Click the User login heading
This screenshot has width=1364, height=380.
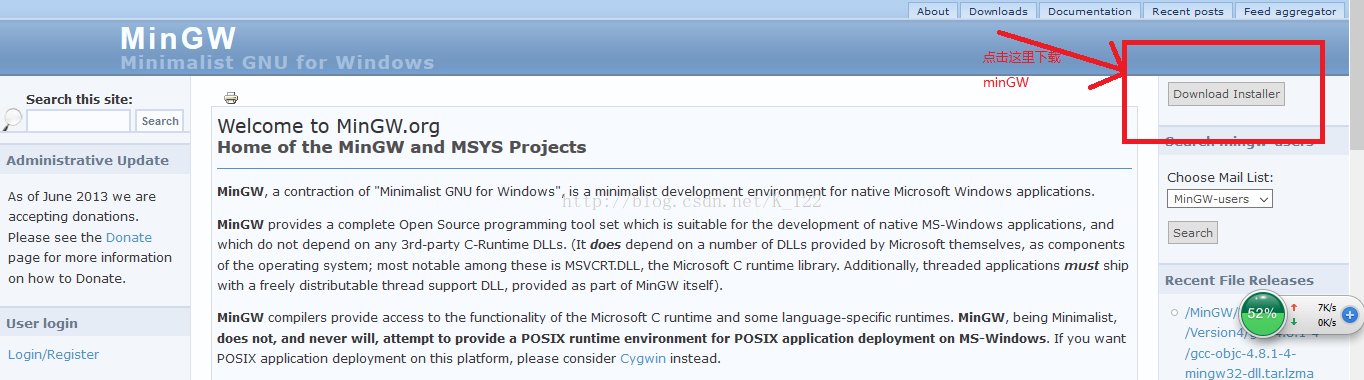pyautogui.click(x=42, y=324)
